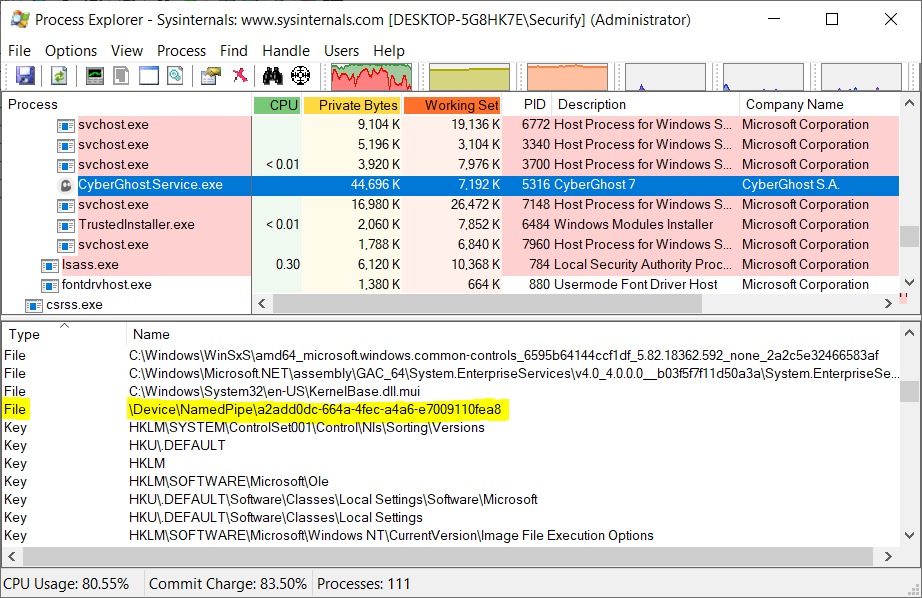The height and width of the screenshot is (598, 922).
Task: Toggle the lower pane toolbar icon
Action: [149, 75]
